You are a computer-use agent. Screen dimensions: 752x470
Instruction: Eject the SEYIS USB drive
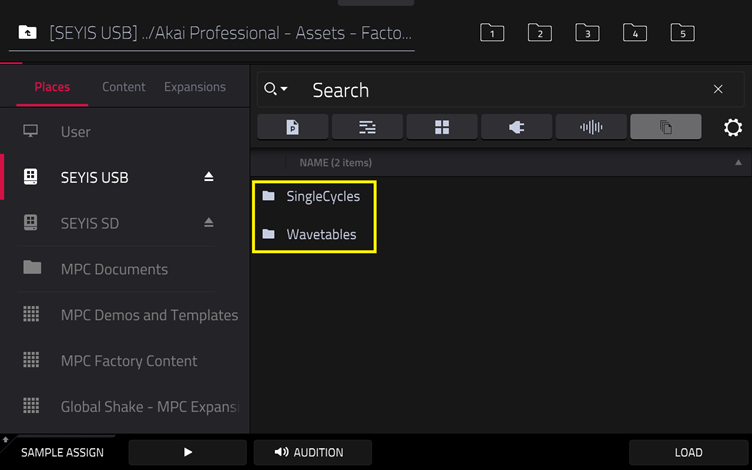pos(209,177)
